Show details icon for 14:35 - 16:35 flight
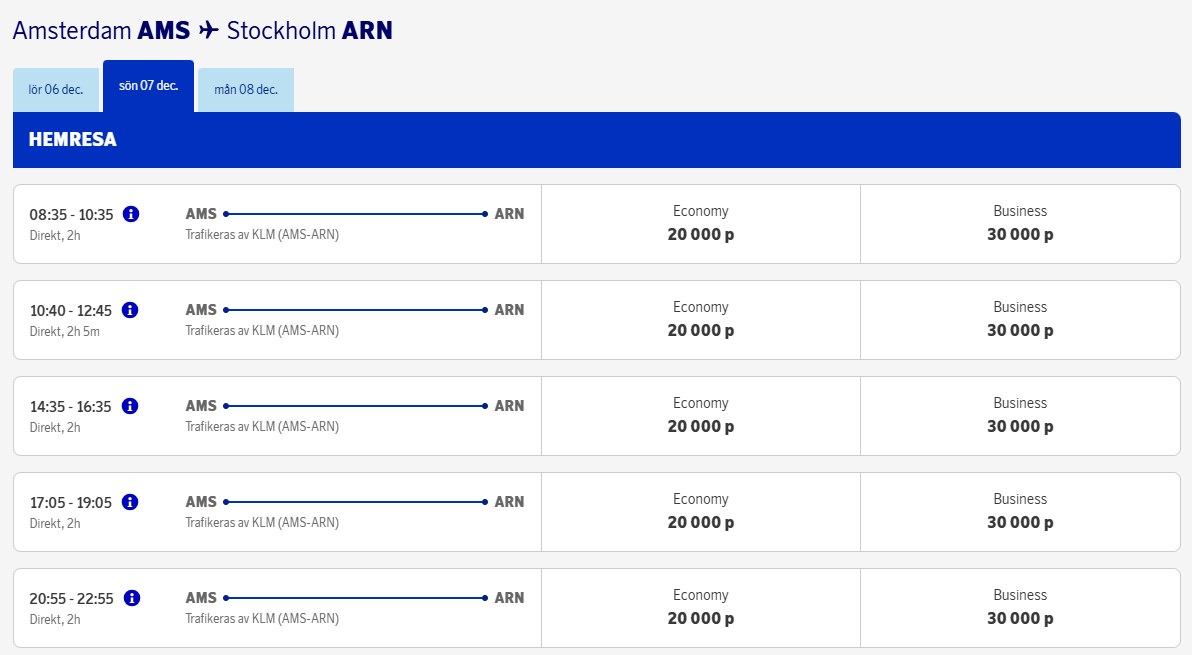 click(x=130, y=406)
